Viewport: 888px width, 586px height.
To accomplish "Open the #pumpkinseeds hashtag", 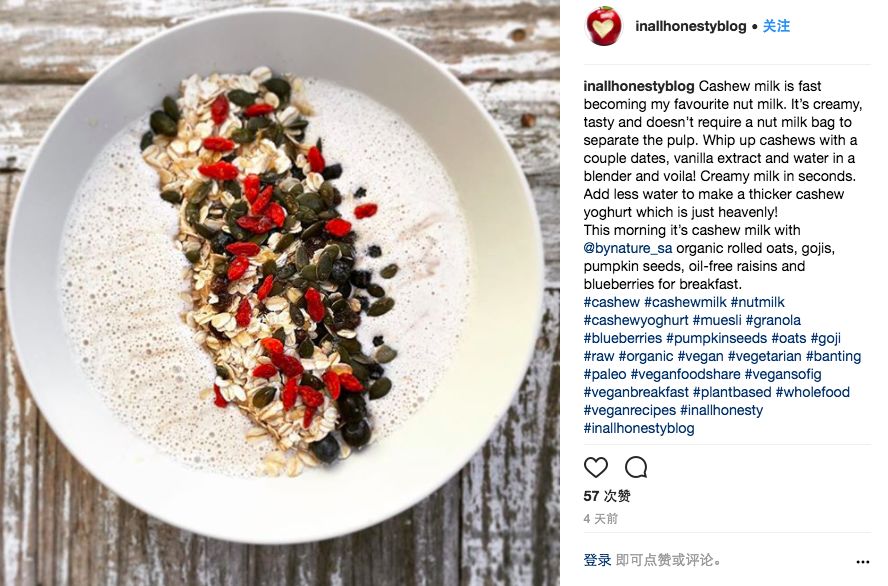I will point(716,338).
